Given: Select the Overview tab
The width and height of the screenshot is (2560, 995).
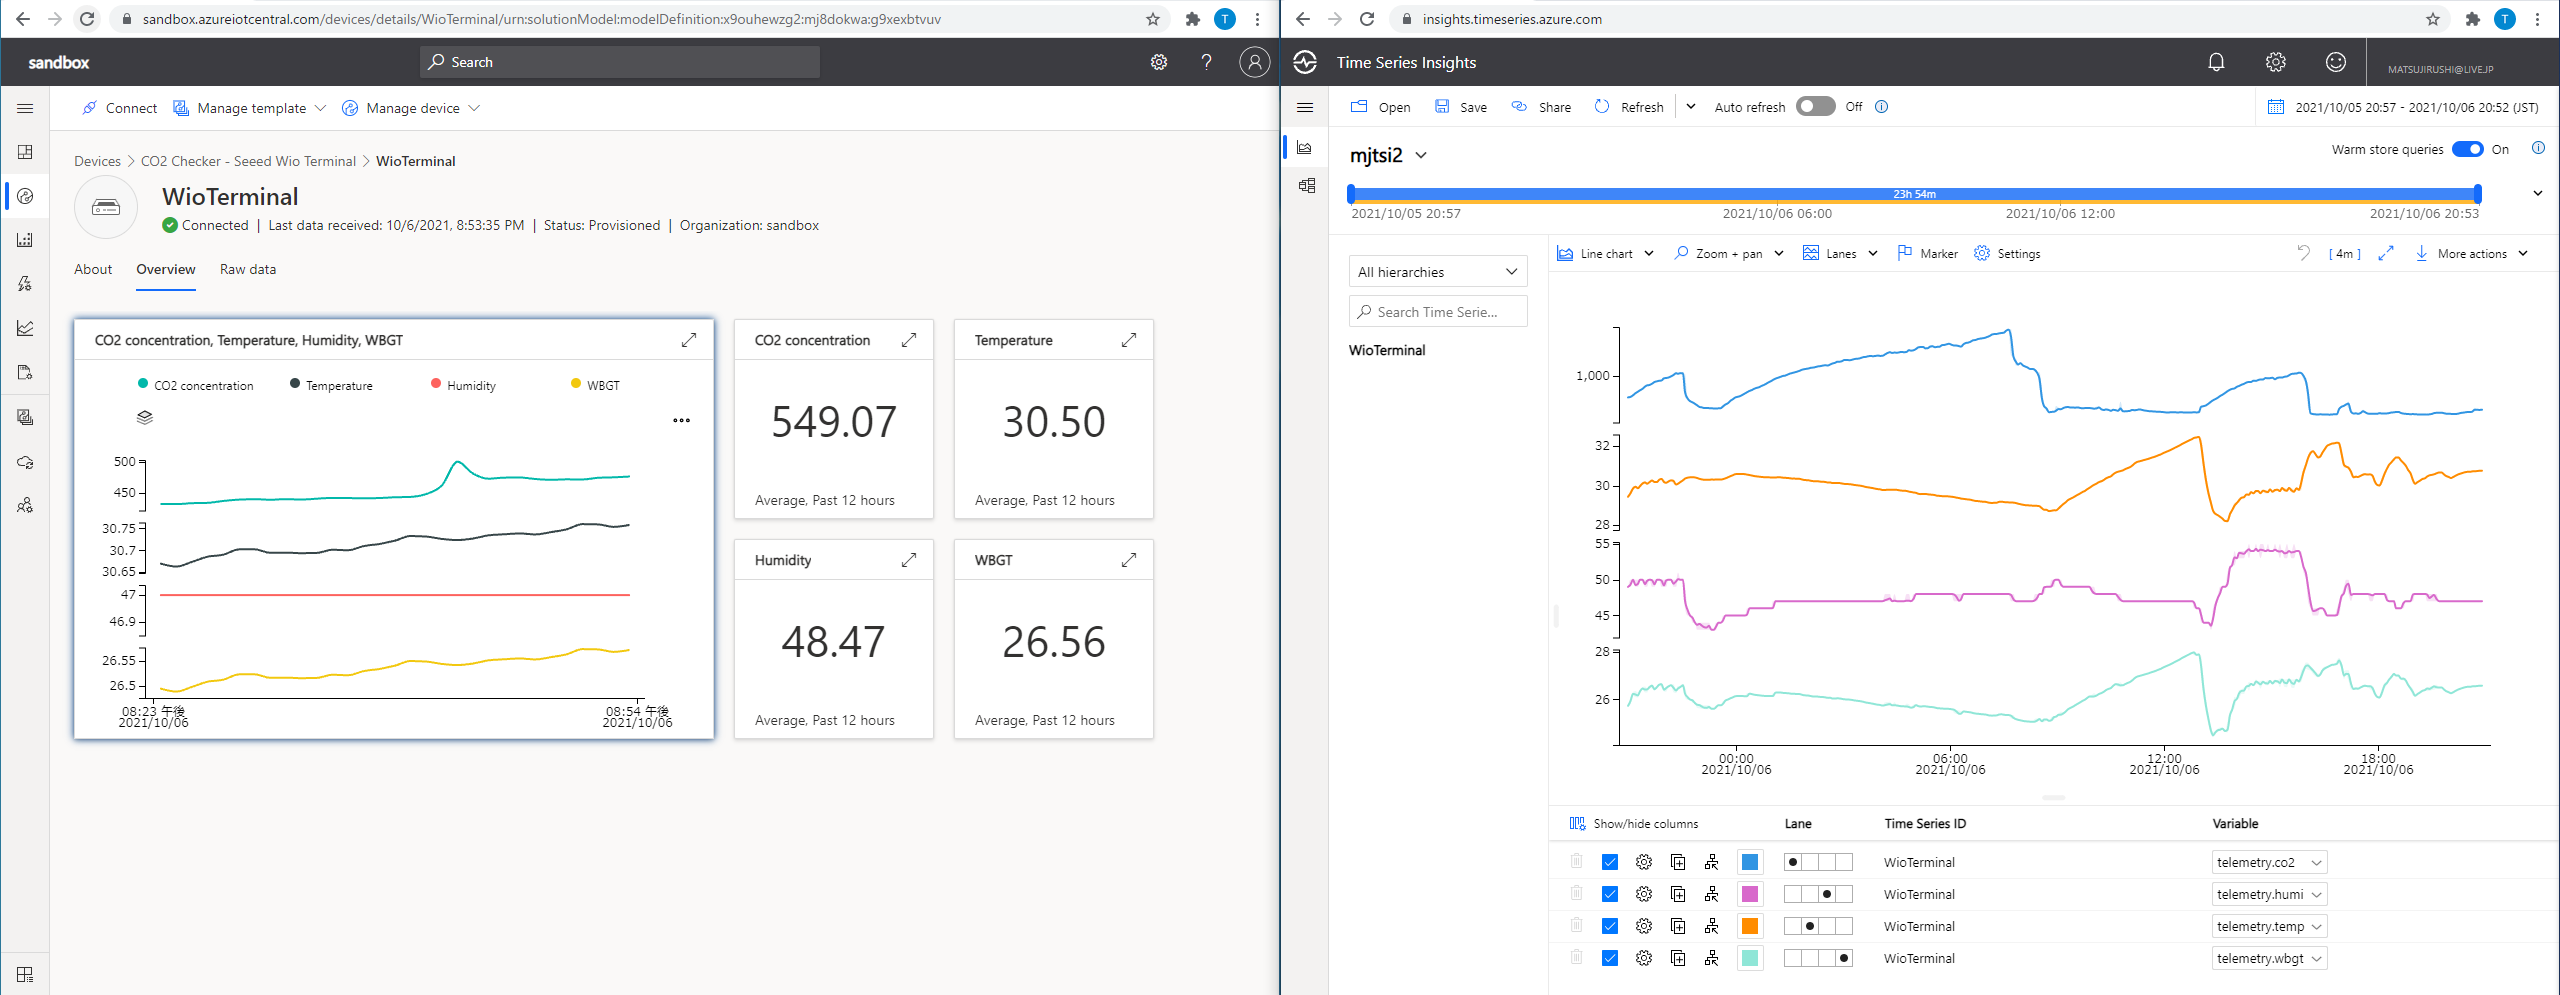Looking at the screenshot, I should pos(166,269).
